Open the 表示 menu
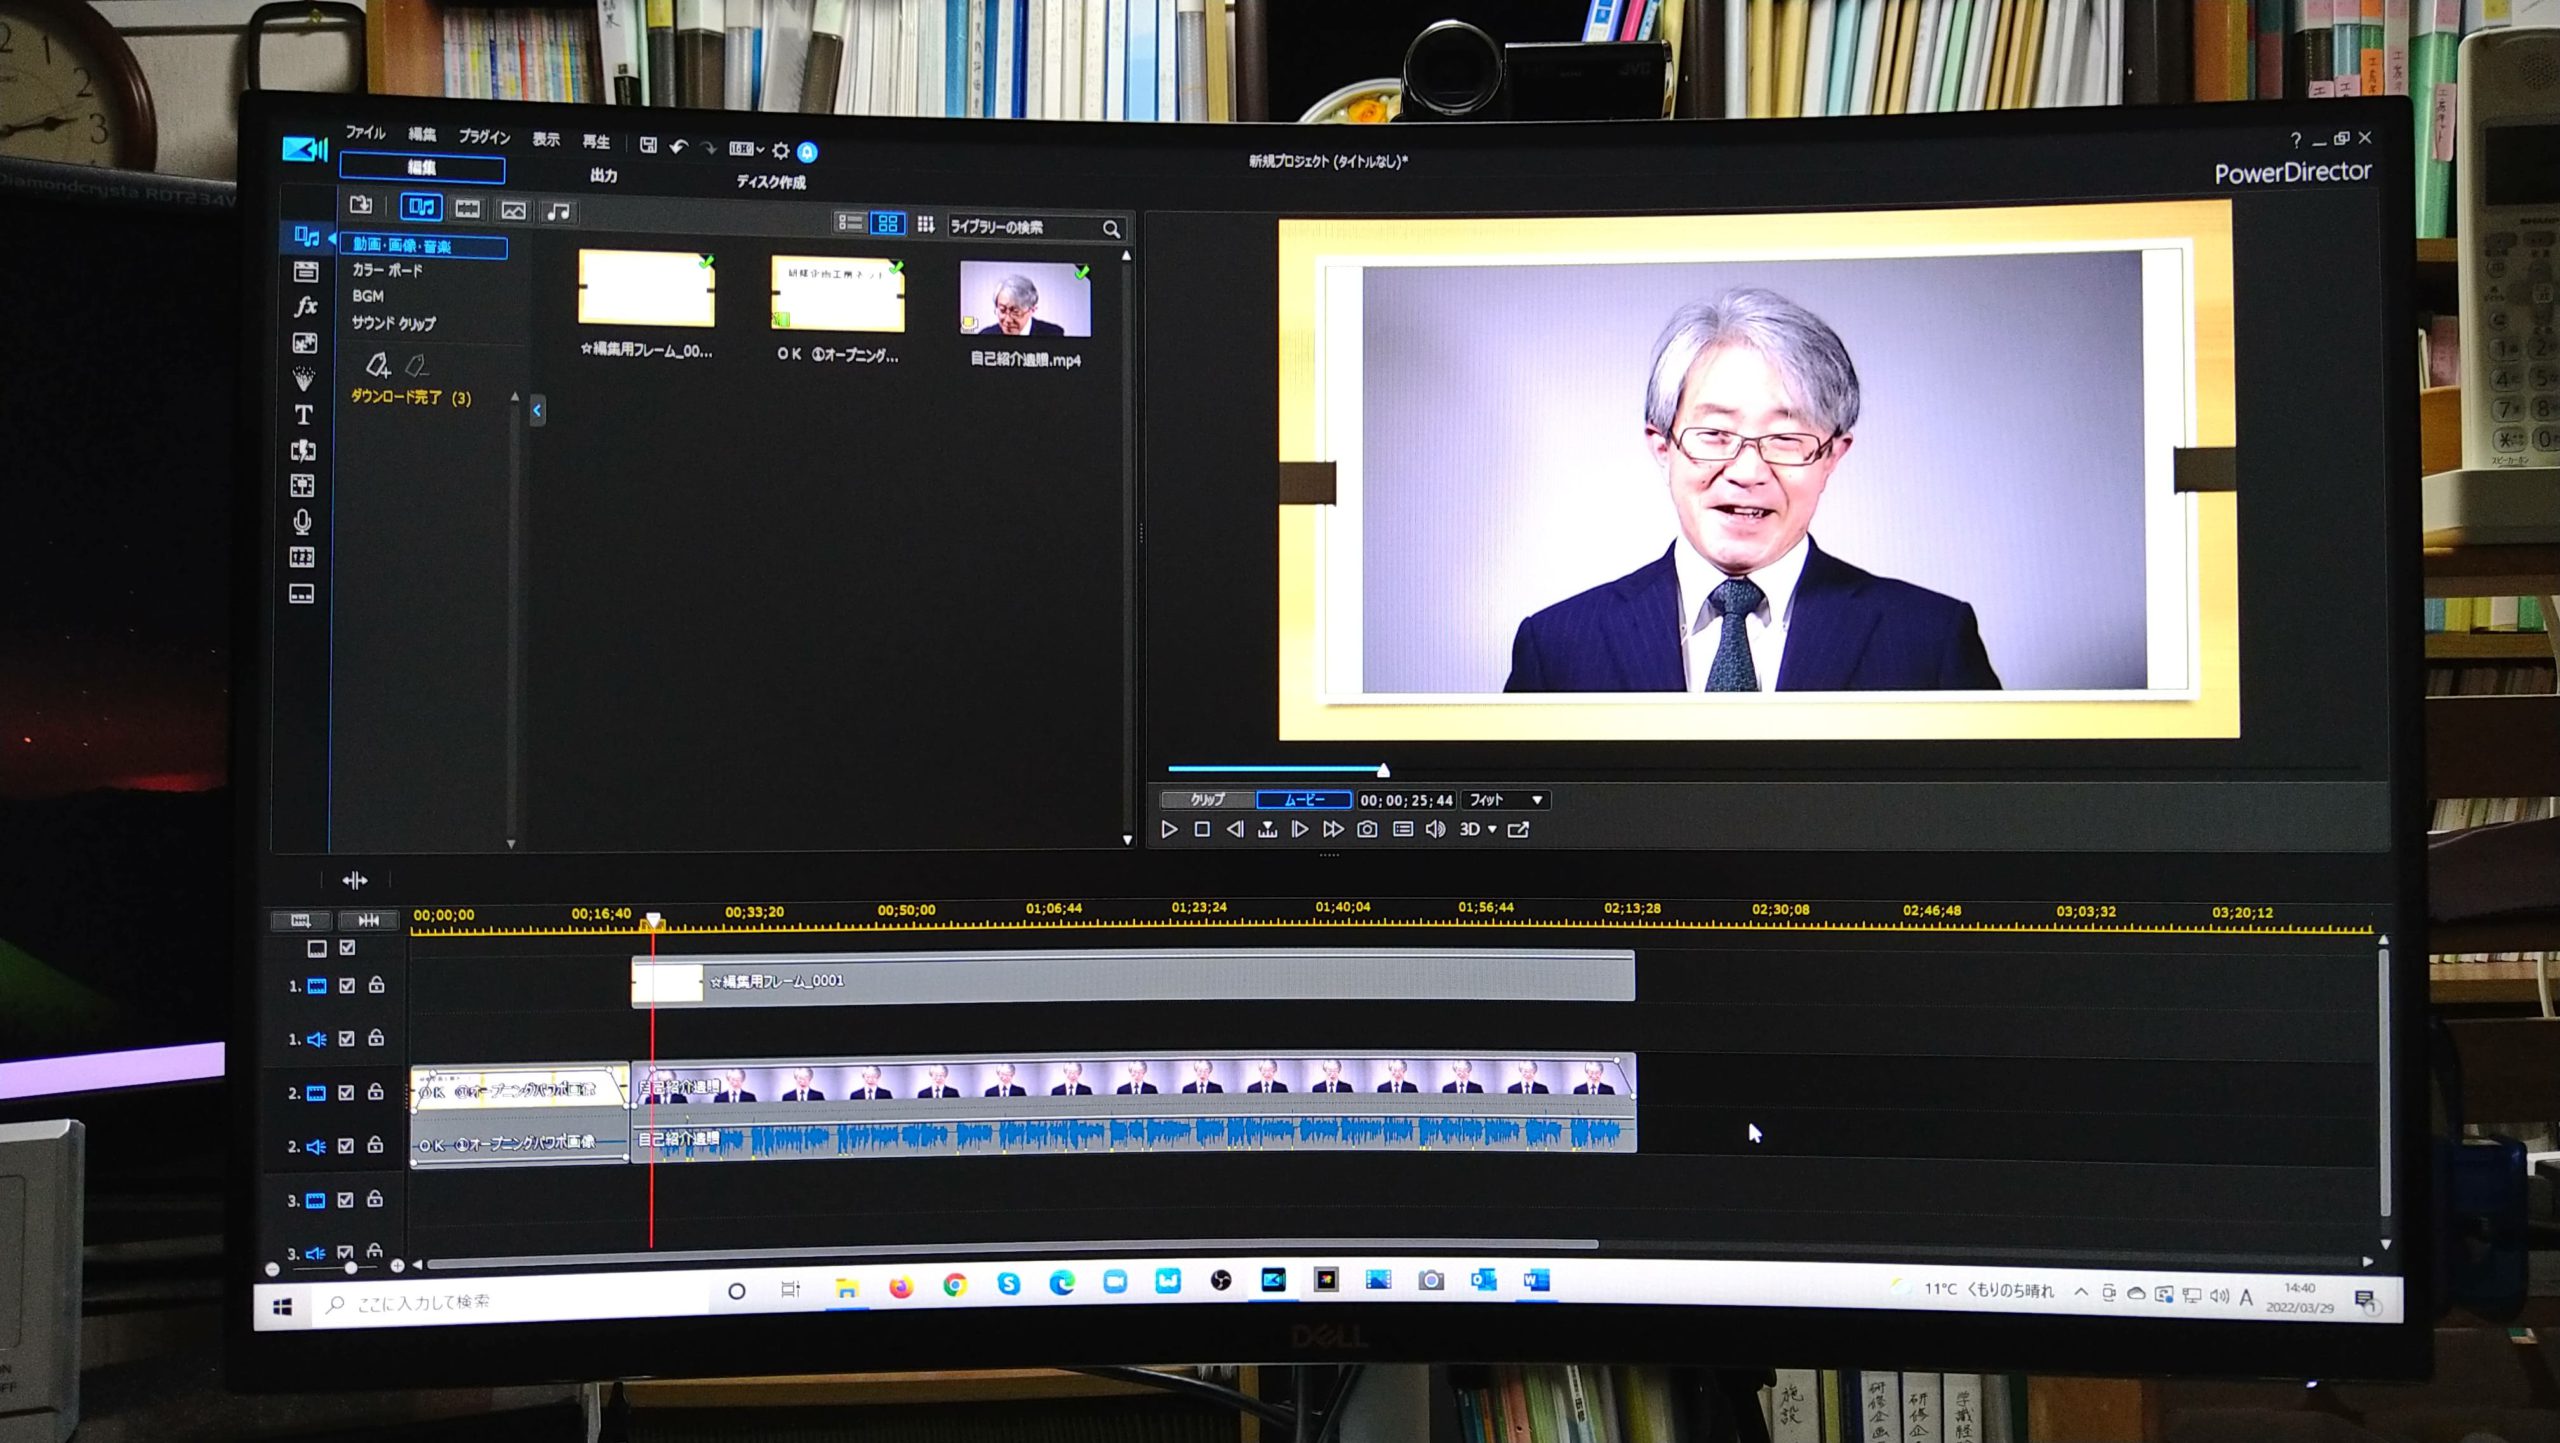This screenshot has width=2560, height=1443. 546,139
